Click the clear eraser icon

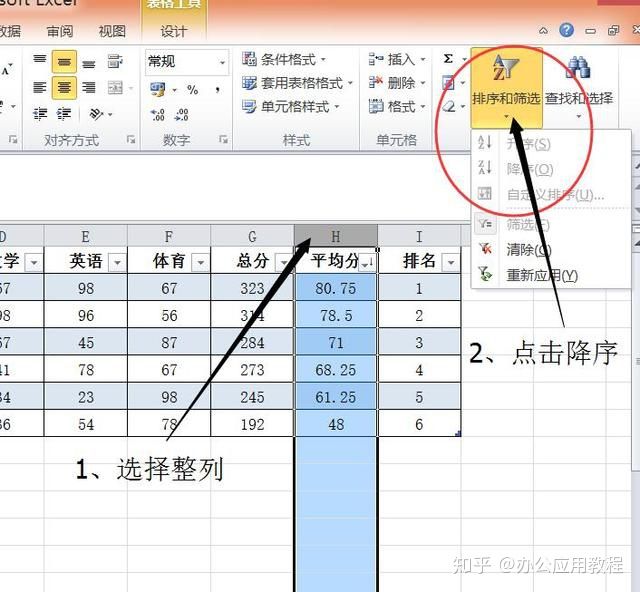[x=449, y=107]
